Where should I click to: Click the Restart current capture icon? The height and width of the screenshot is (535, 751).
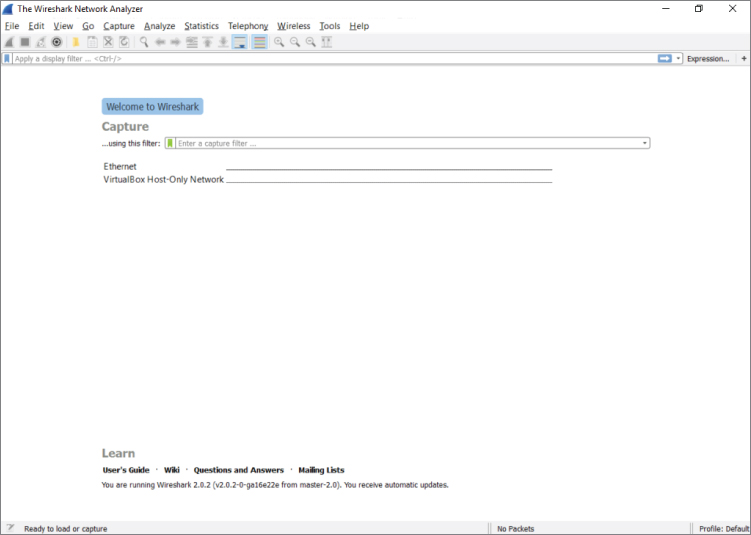pos(41,42)
